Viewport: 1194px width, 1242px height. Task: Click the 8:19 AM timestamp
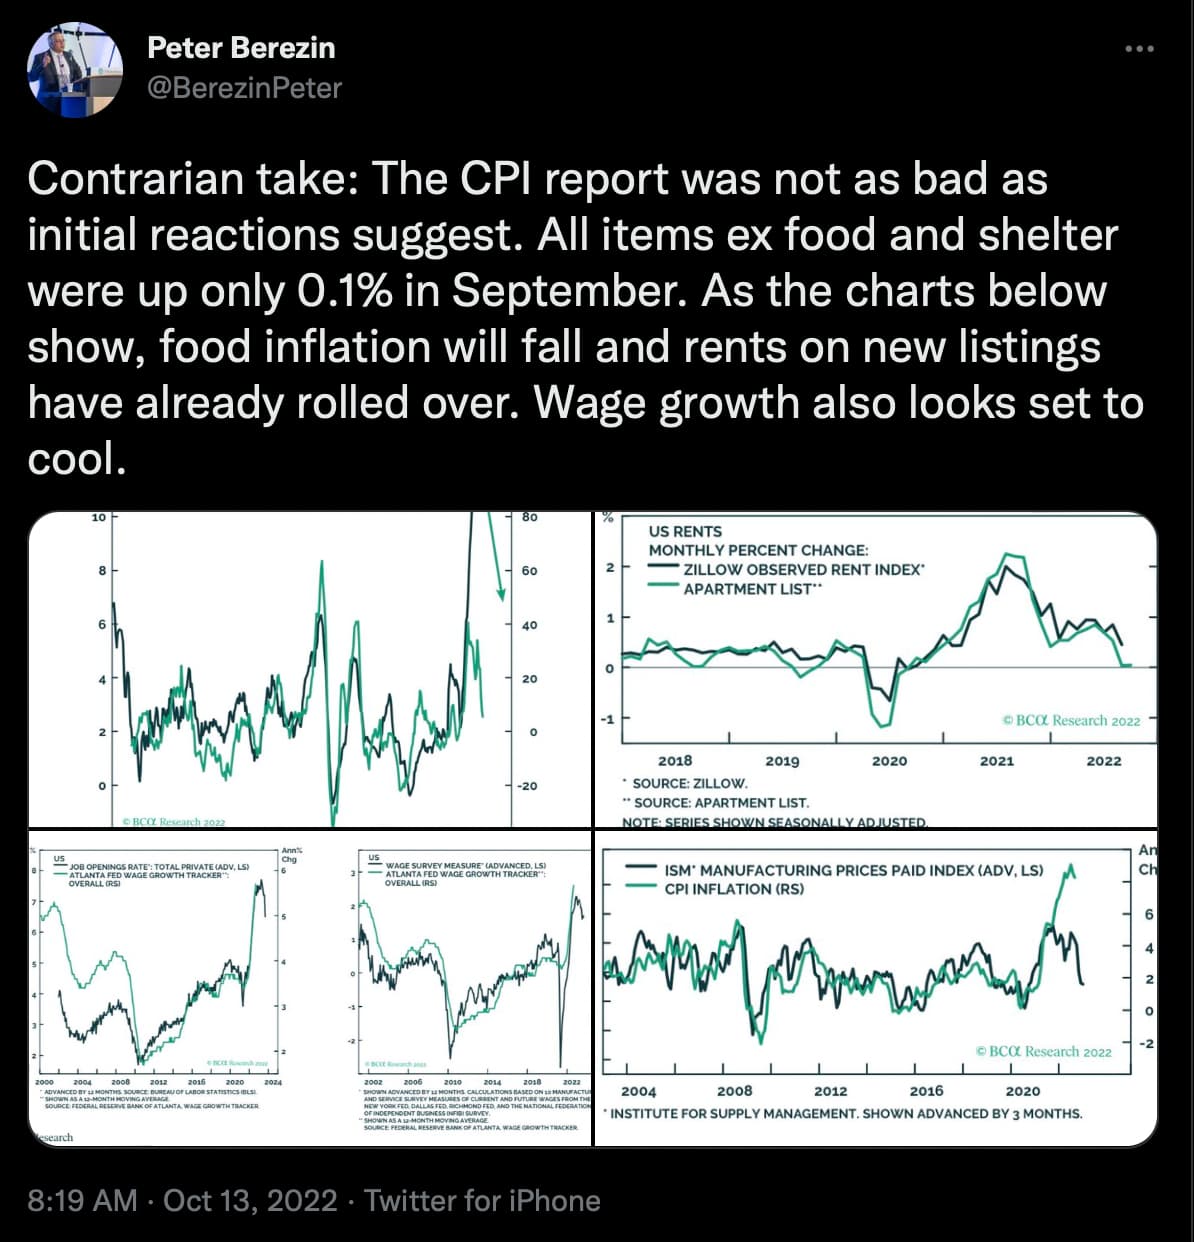pos(82,1200)
